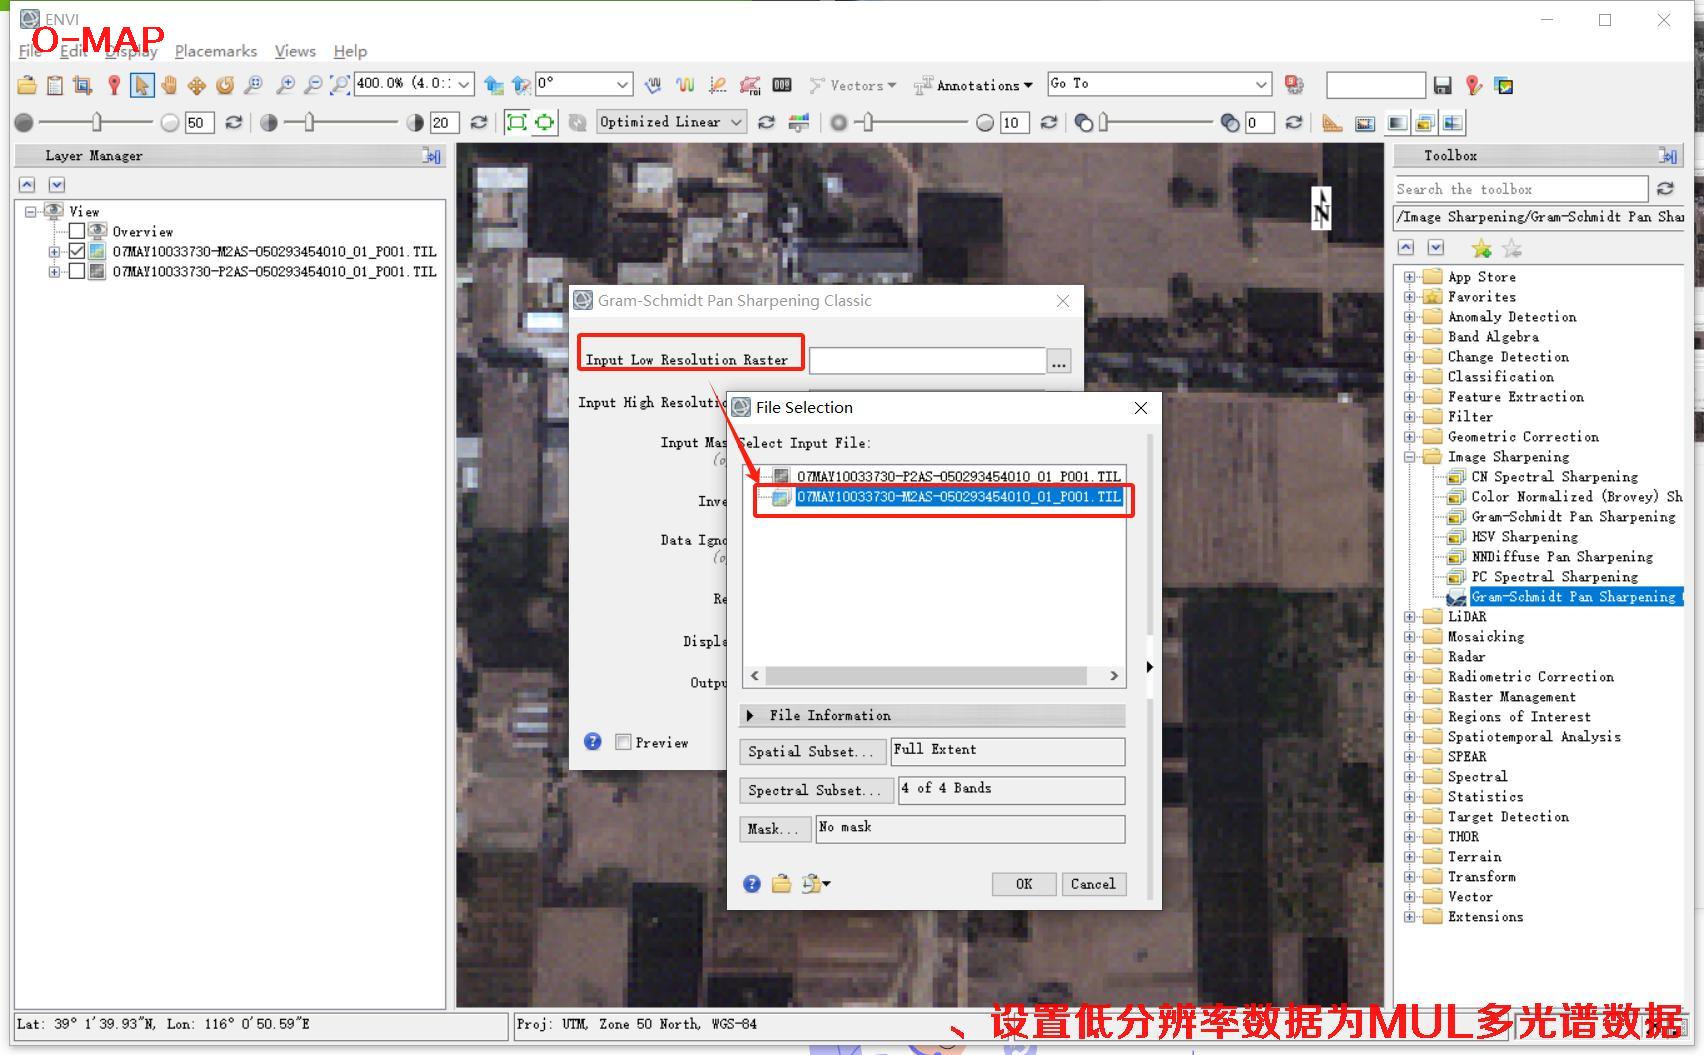Viewport: 1704px width, 1055px height.
Task: Open the Help menu
Action: 350,51
